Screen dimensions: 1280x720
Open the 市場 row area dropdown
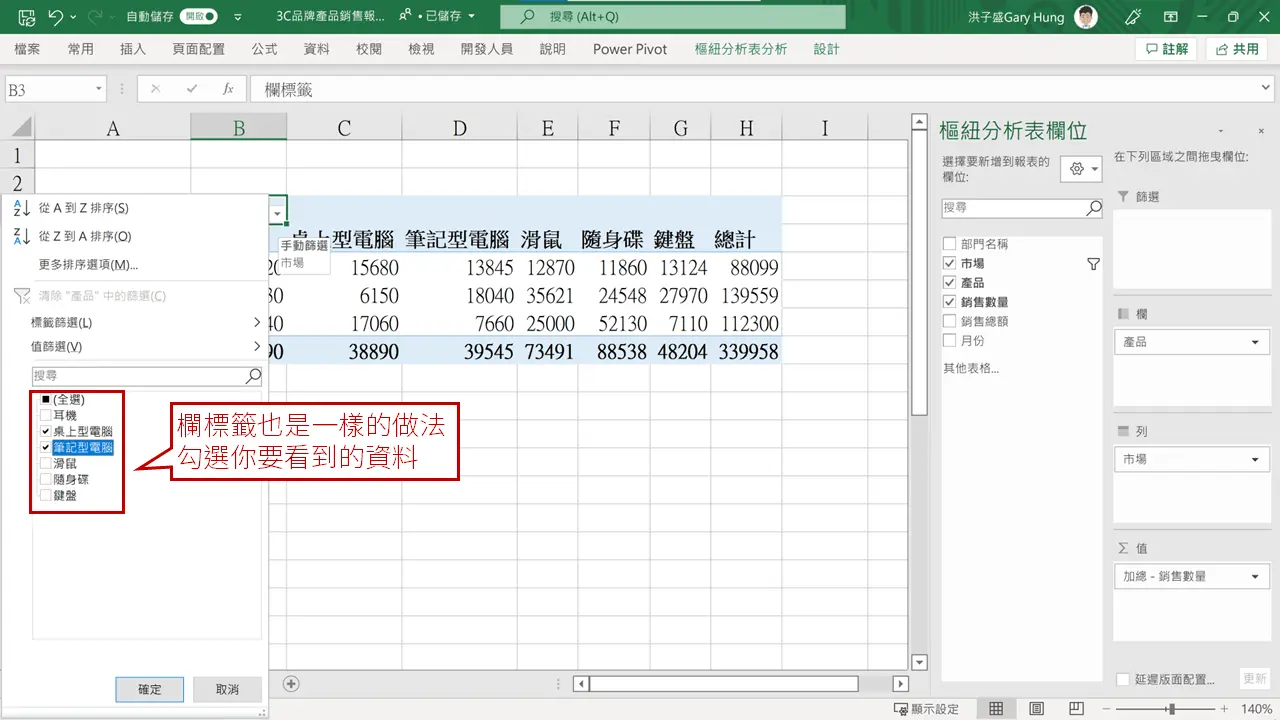pyautogui.click(x=1255, y=459)
